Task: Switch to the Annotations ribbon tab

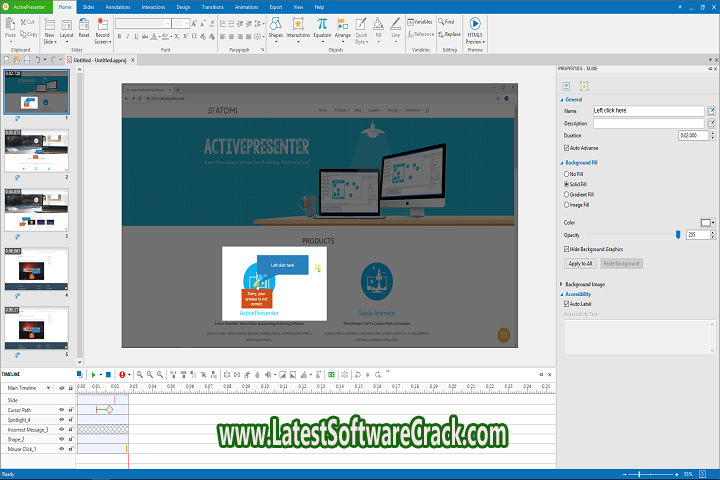Action: [117, 6]
